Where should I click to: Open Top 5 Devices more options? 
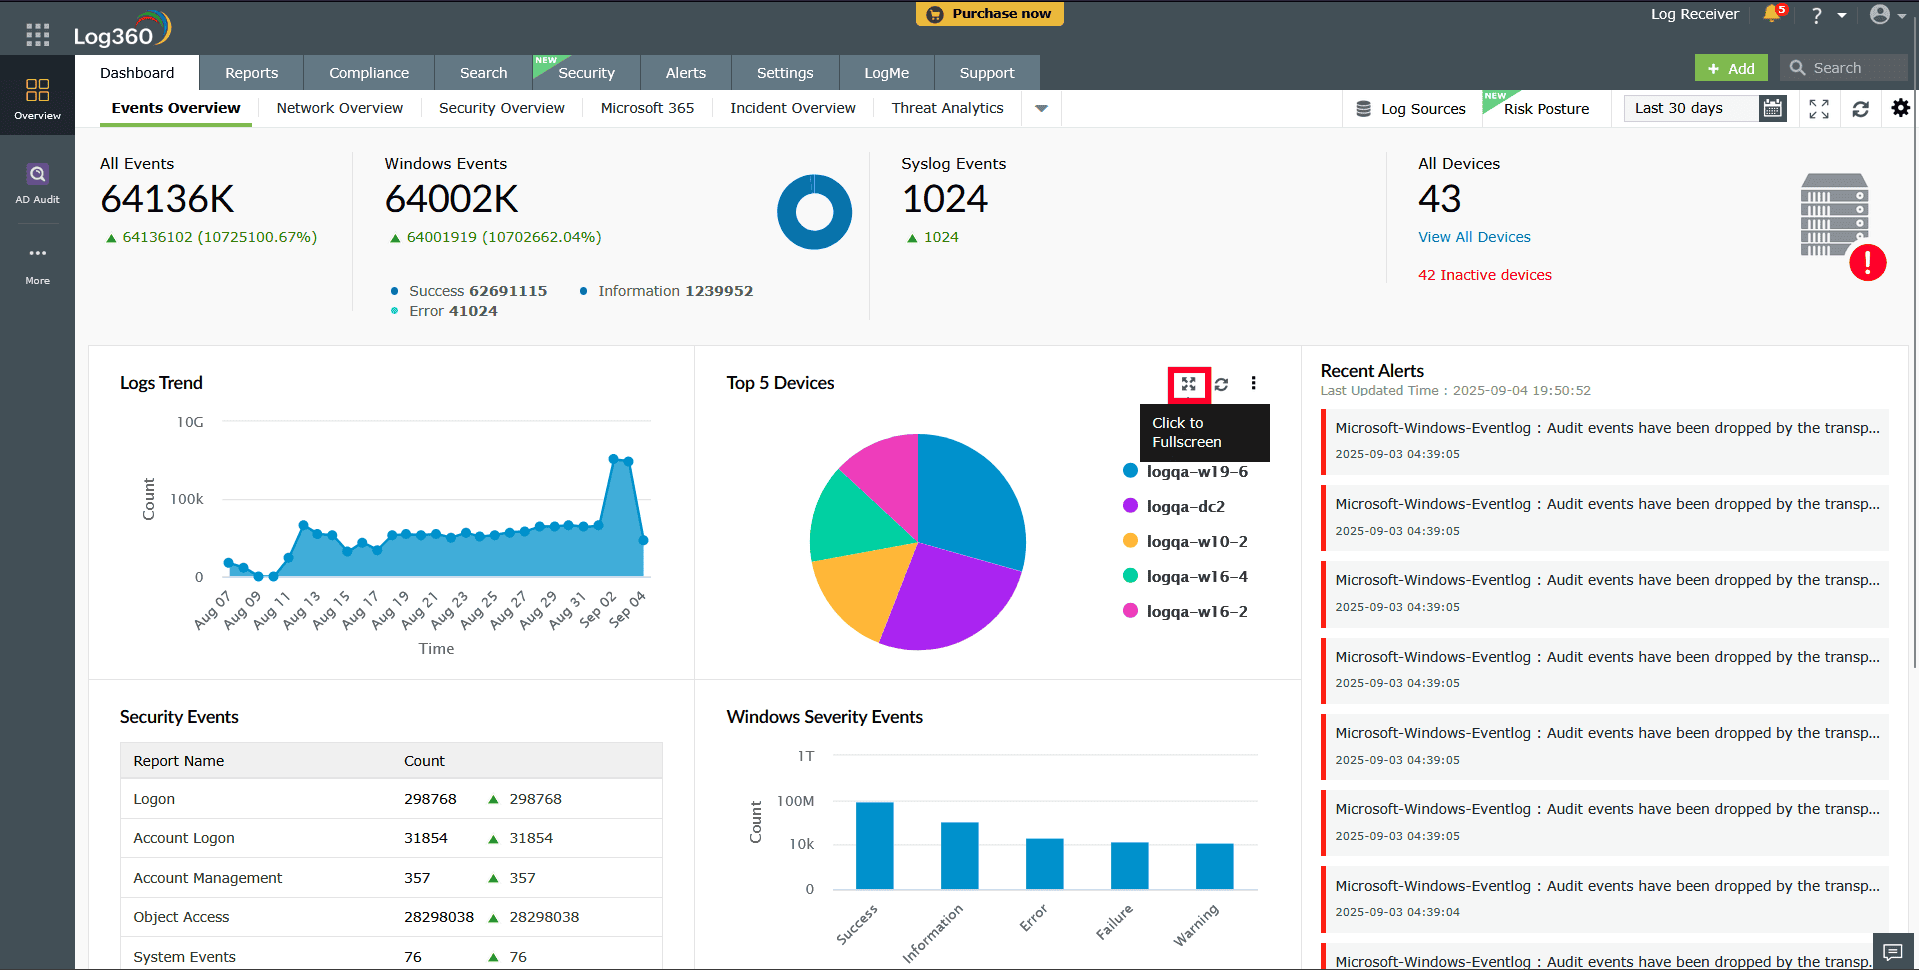click(1253, 383)
